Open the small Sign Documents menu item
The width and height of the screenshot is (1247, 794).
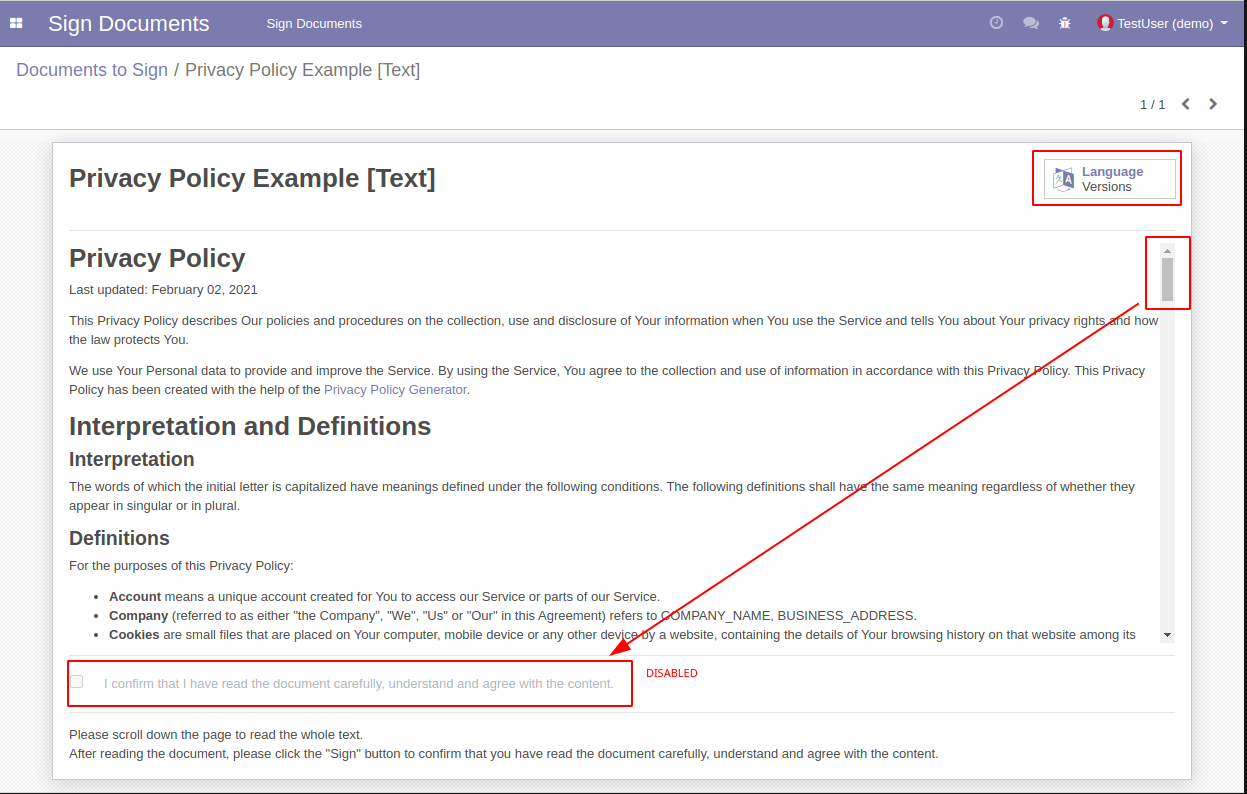tap(314, 23)
